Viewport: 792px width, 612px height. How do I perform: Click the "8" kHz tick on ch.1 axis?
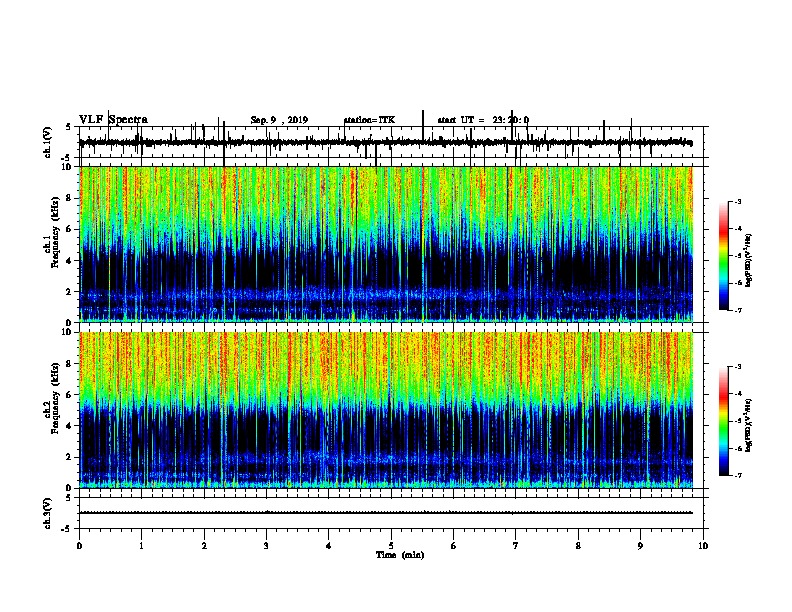[x=70, y=198]
